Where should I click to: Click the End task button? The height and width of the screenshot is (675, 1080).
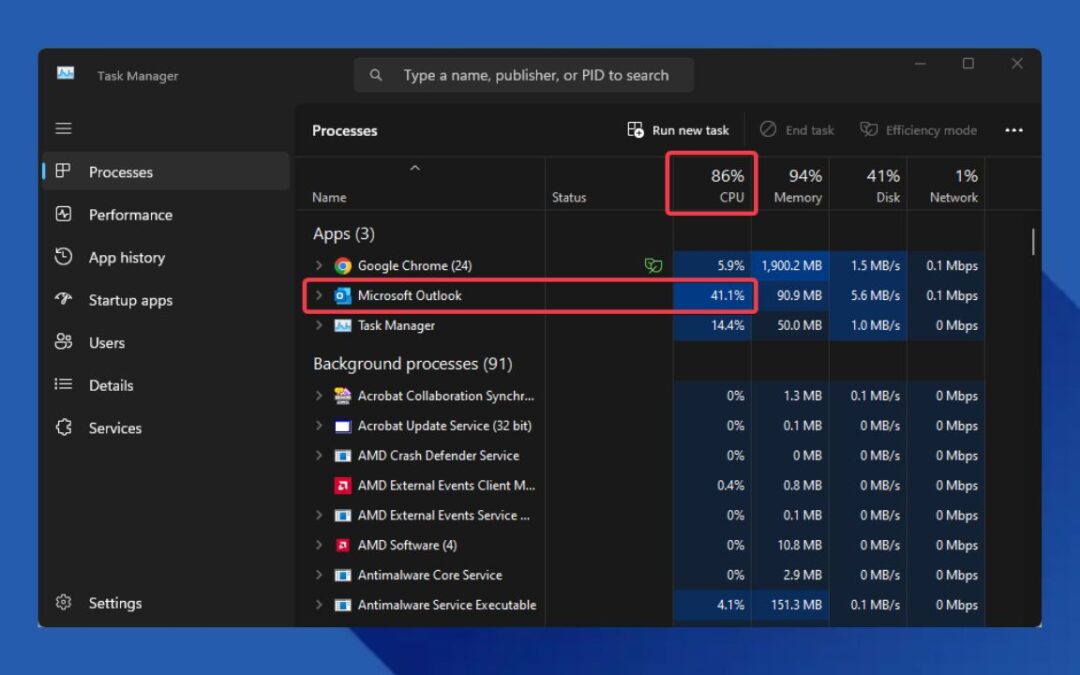pyautogui.click(x=797, y=130)
